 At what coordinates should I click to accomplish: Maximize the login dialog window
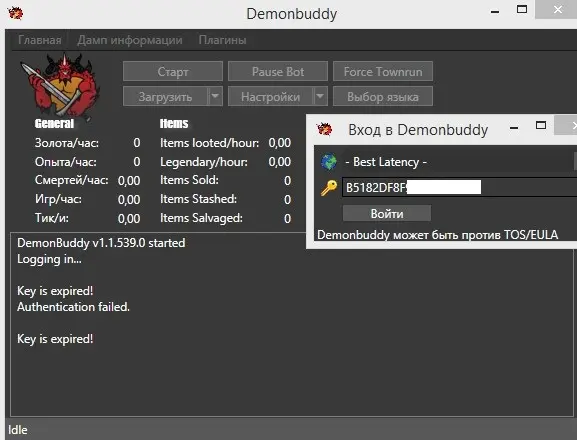[x=541, y=125]
